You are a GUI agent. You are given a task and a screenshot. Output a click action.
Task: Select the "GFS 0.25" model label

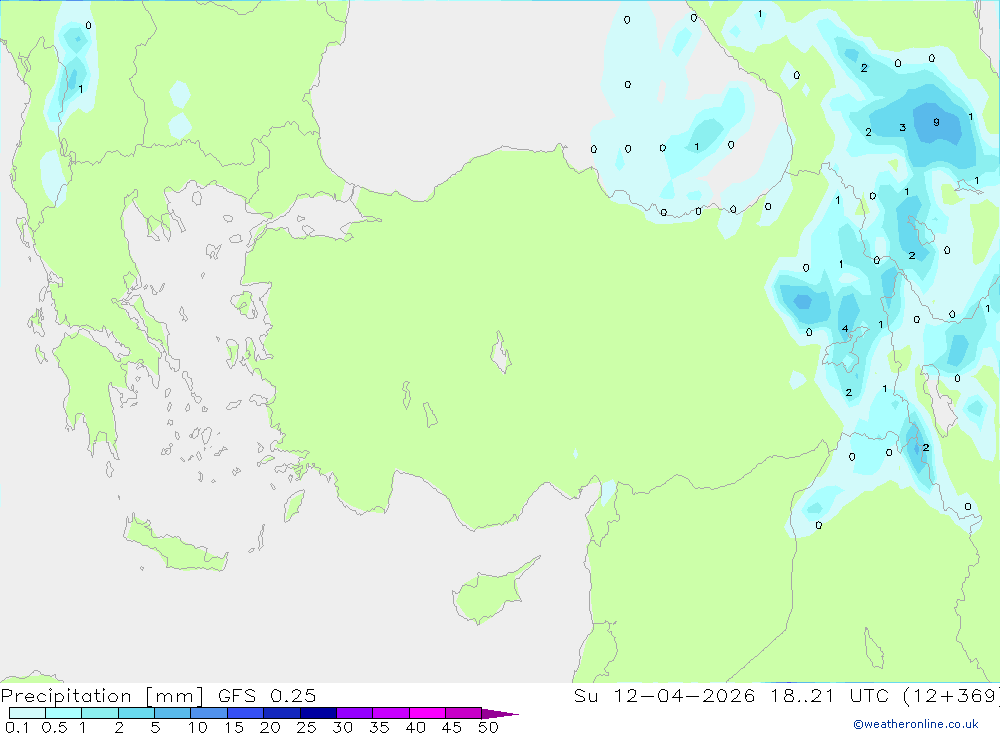click(x=267, y=695)
